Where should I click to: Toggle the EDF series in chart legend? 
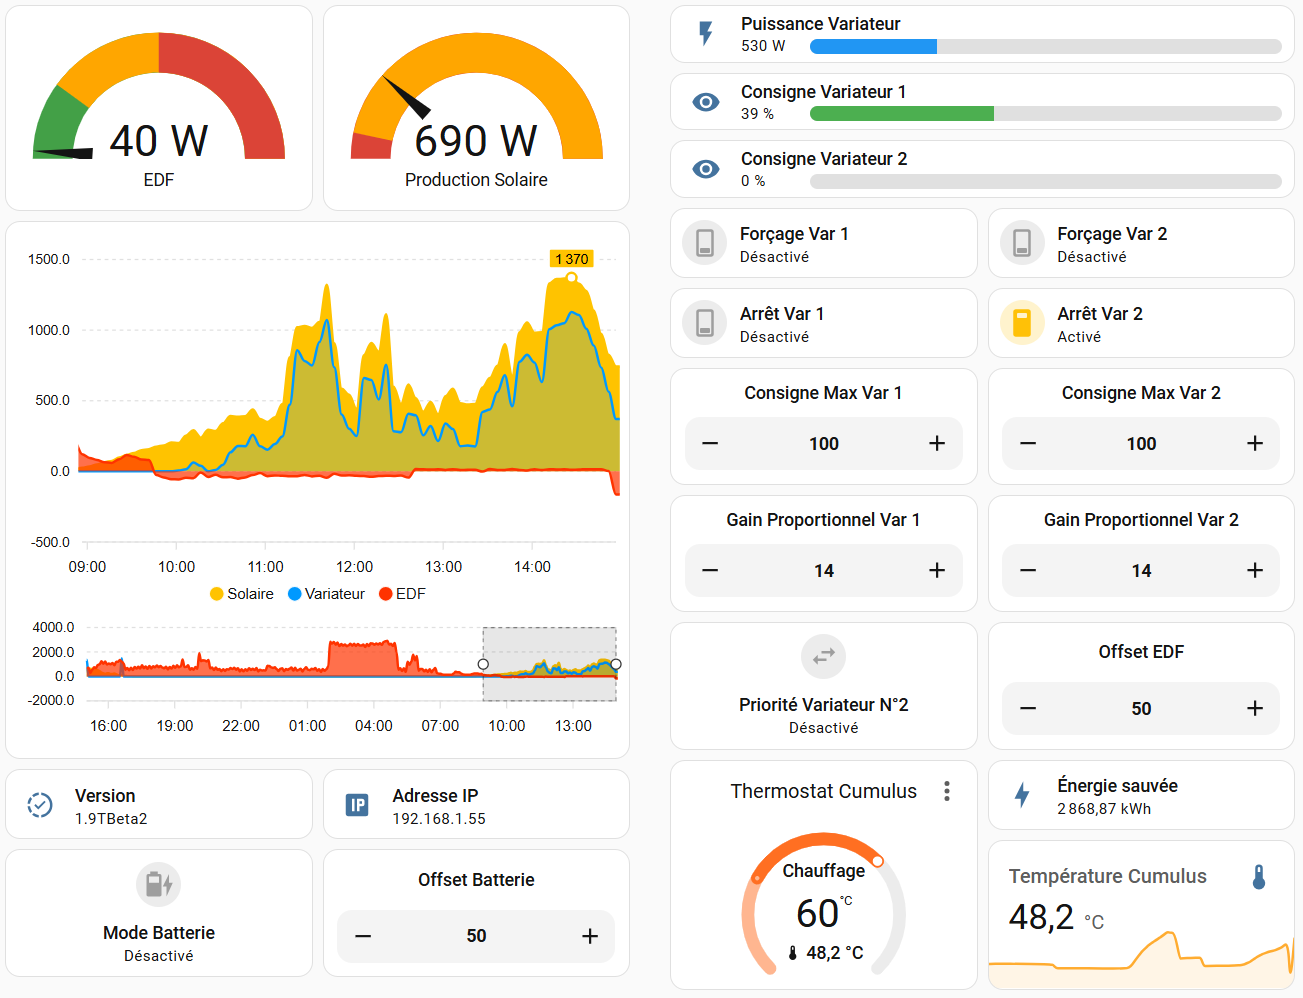point(402,594)
